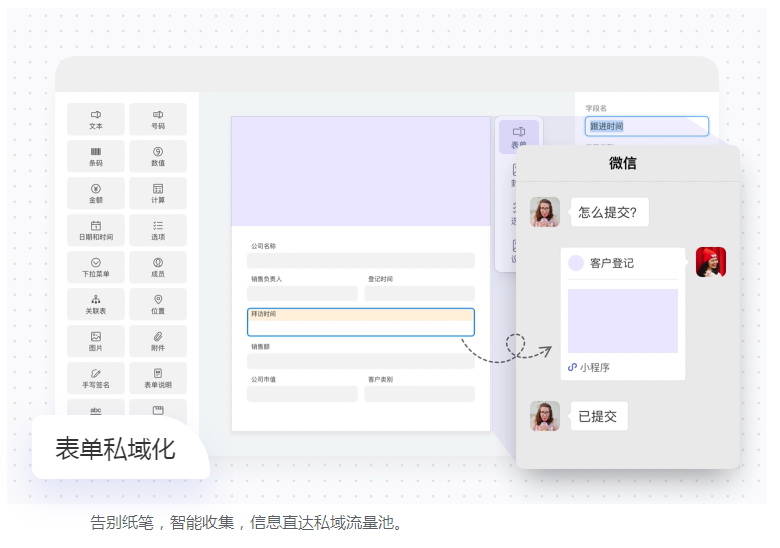
Task: Choose the 计算 calculation component
Action: click(158, 193)
